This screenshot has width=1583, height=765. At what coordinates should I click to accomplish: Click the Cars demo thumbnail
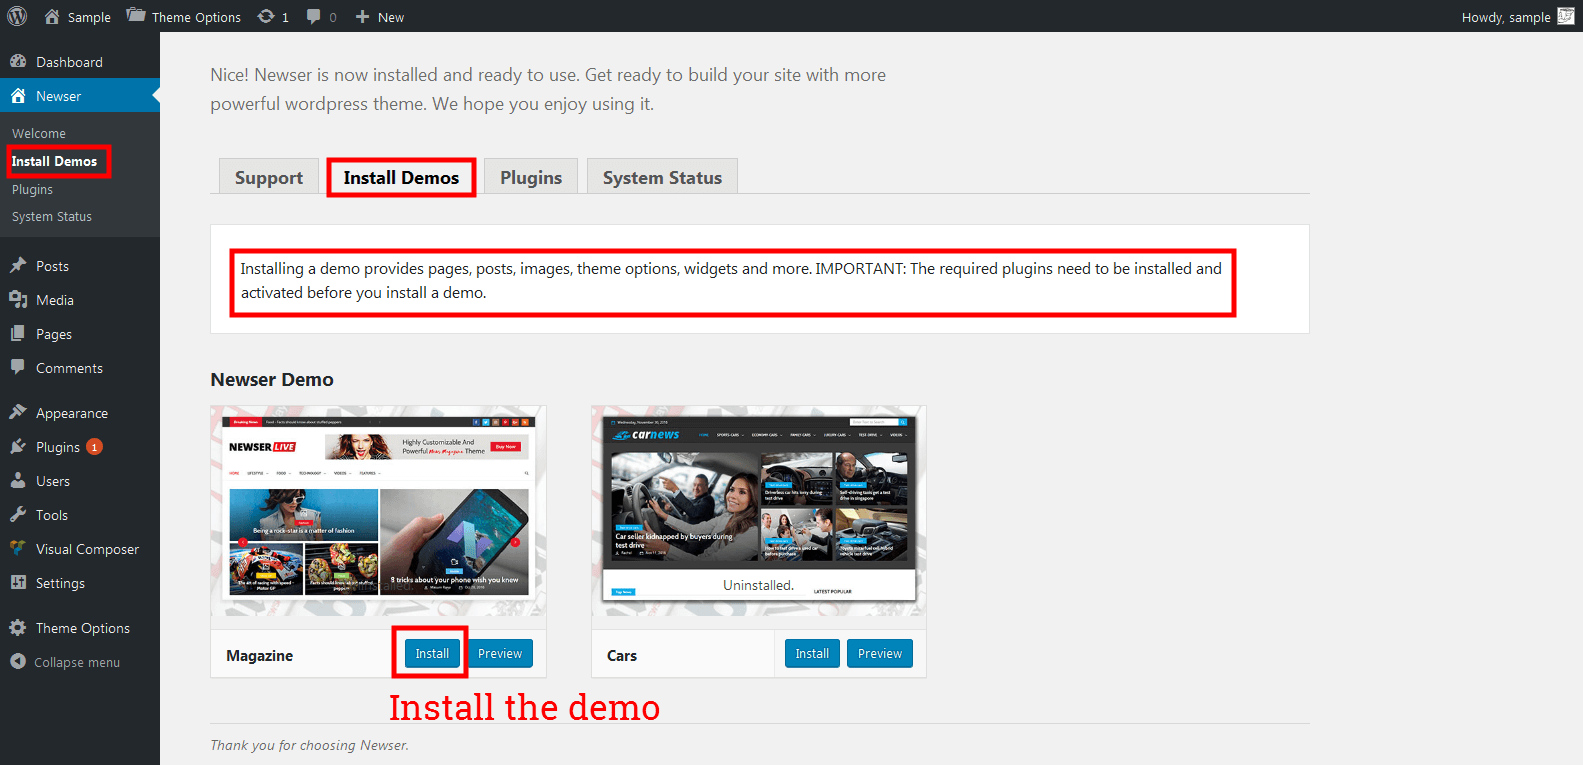pos(758,510)
